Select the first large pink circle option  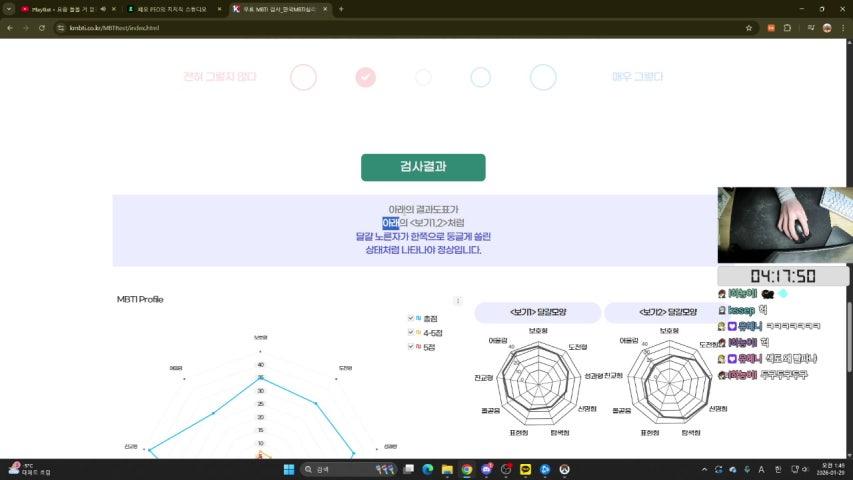[303, 77]
